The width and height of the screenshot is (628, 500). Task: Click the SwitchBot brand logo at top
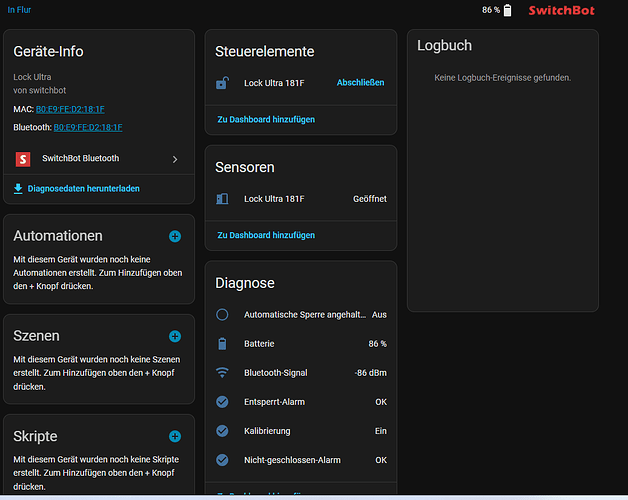coord(562,10)
